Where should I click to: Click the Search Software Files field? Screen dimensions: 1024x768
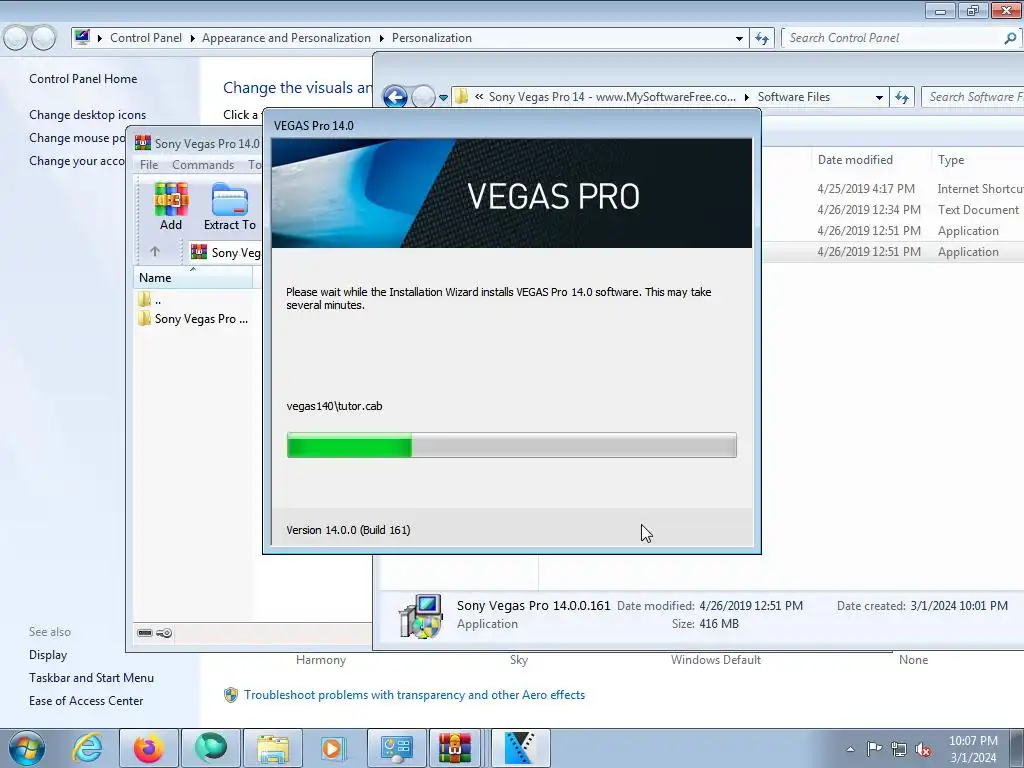(x=973, y=97)
